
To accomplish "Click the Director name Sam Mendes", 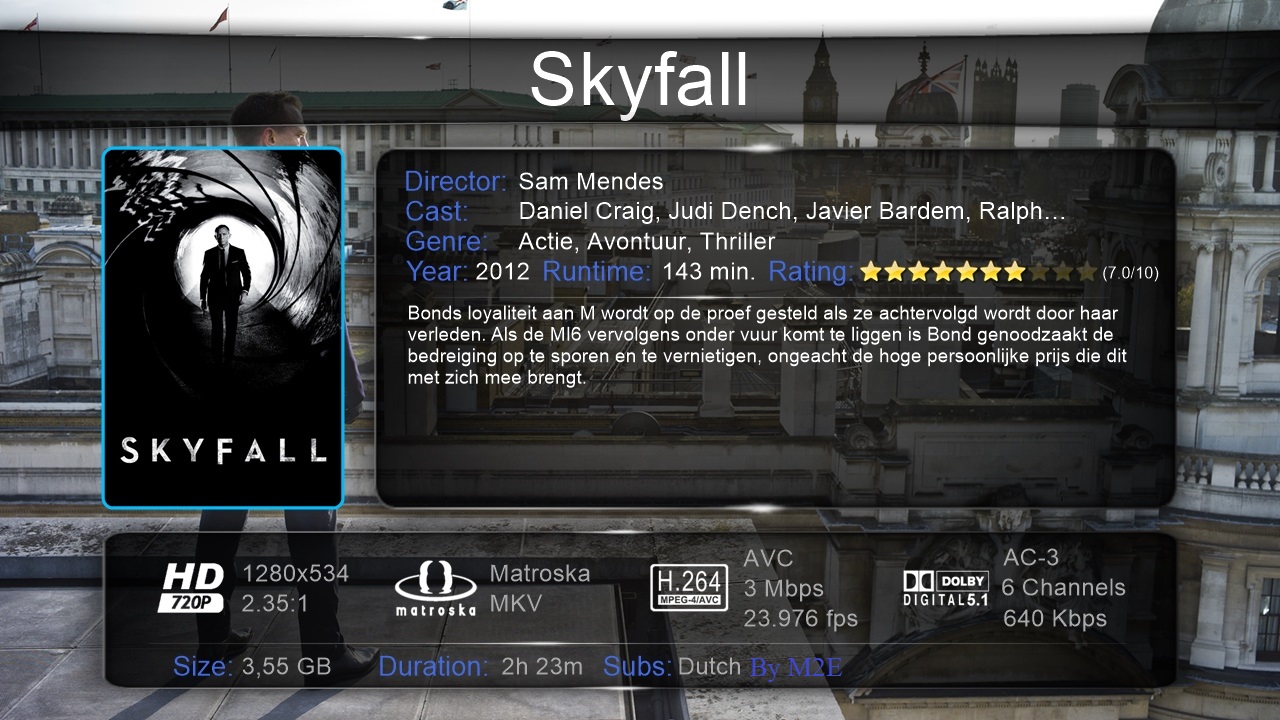I will [x=591, y=182].
